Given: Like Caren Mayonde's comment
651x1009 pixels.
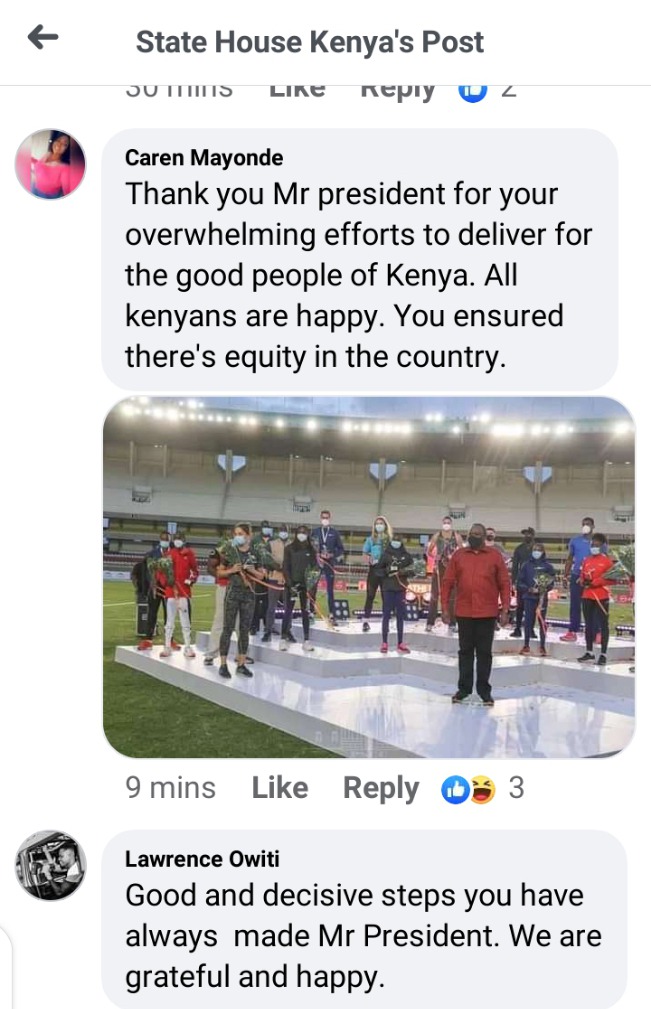Looking at the screenshot, I should pyautogui.click(x=280, y=788).
